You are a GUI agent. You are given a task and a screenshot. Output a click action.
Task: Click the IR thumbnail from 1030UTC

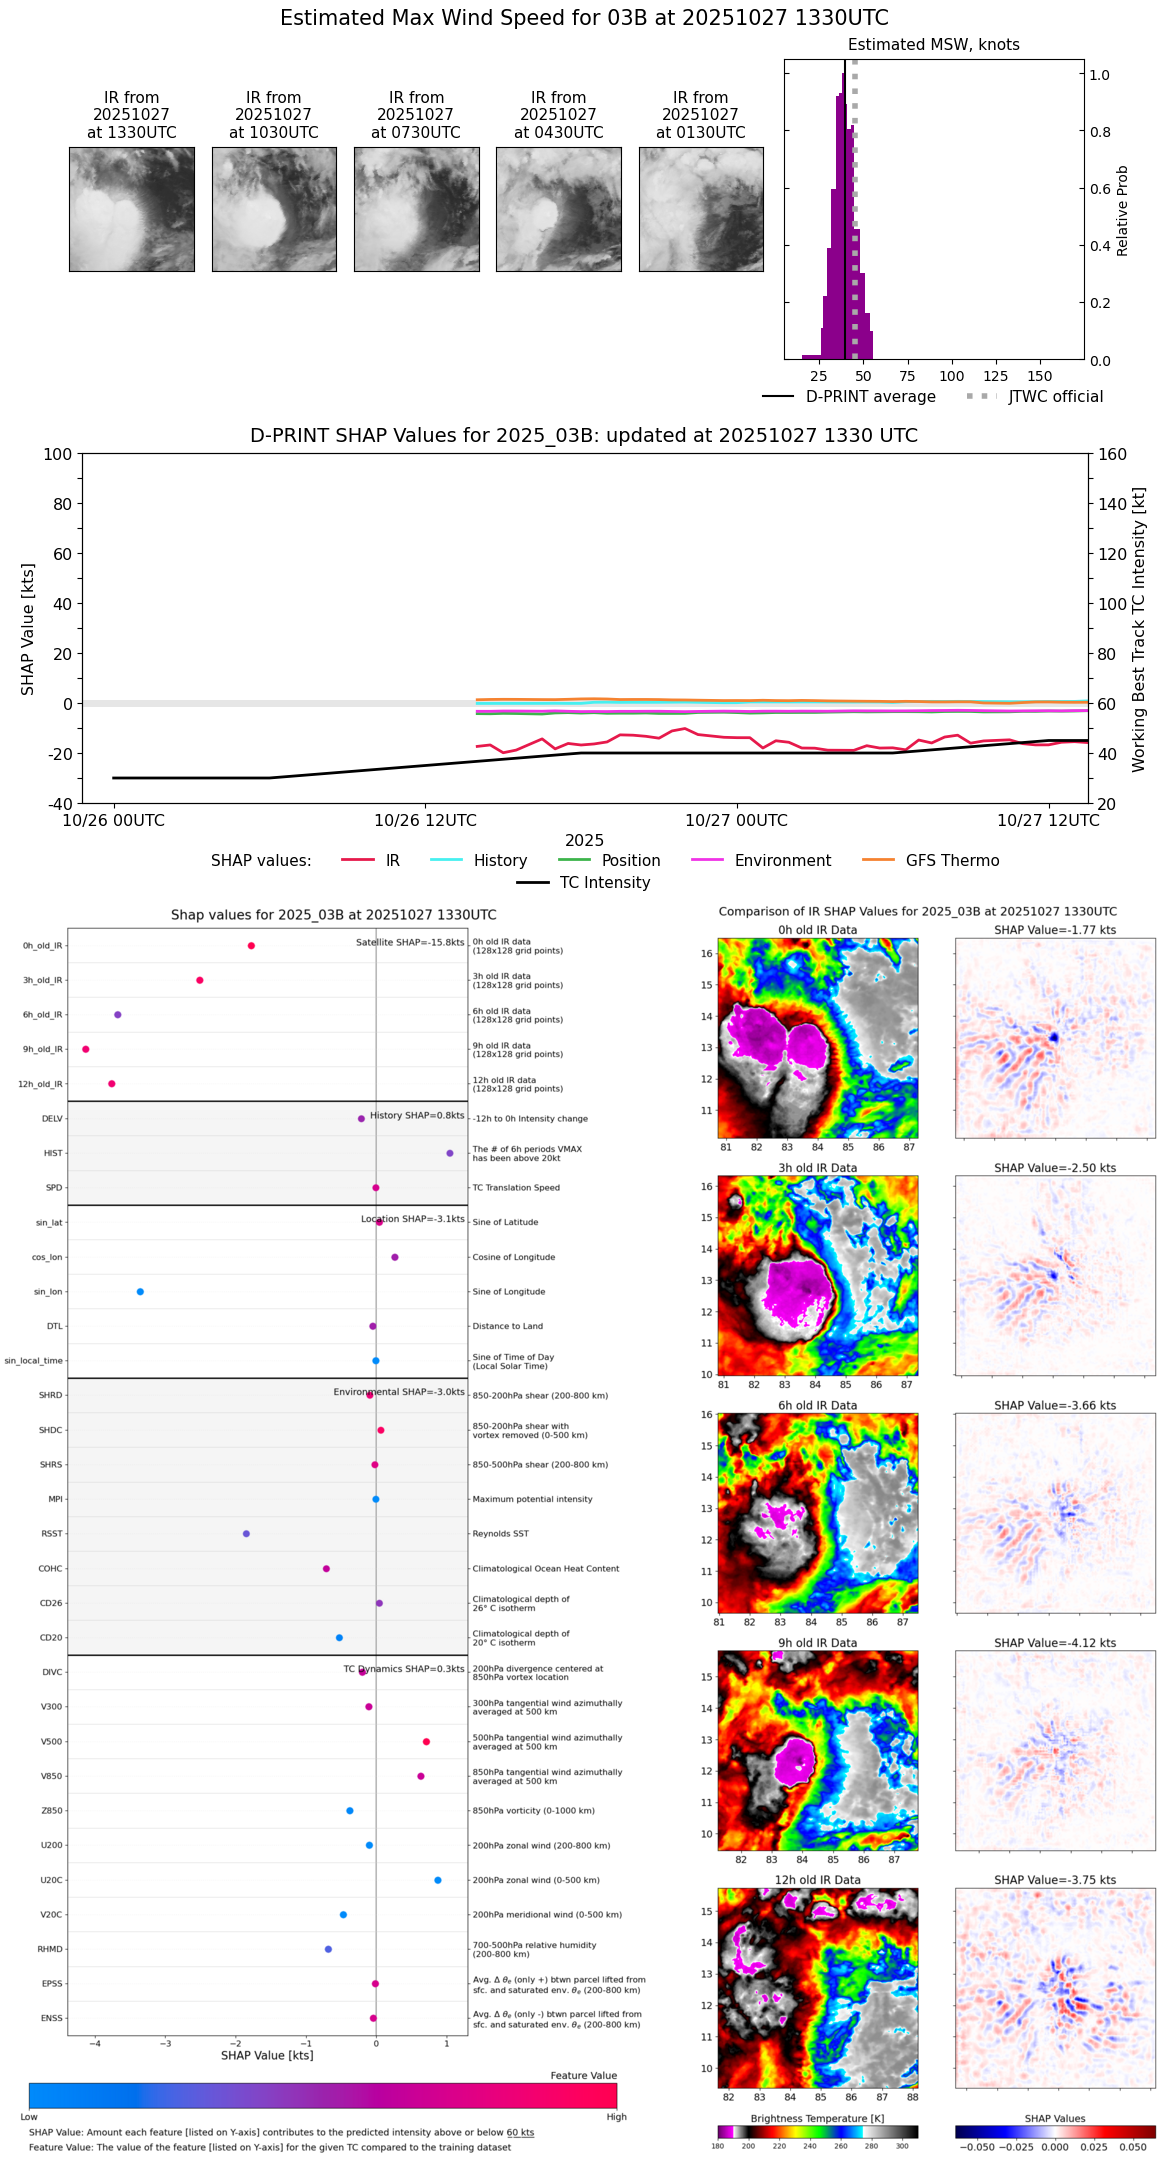[x=274, y=209]
